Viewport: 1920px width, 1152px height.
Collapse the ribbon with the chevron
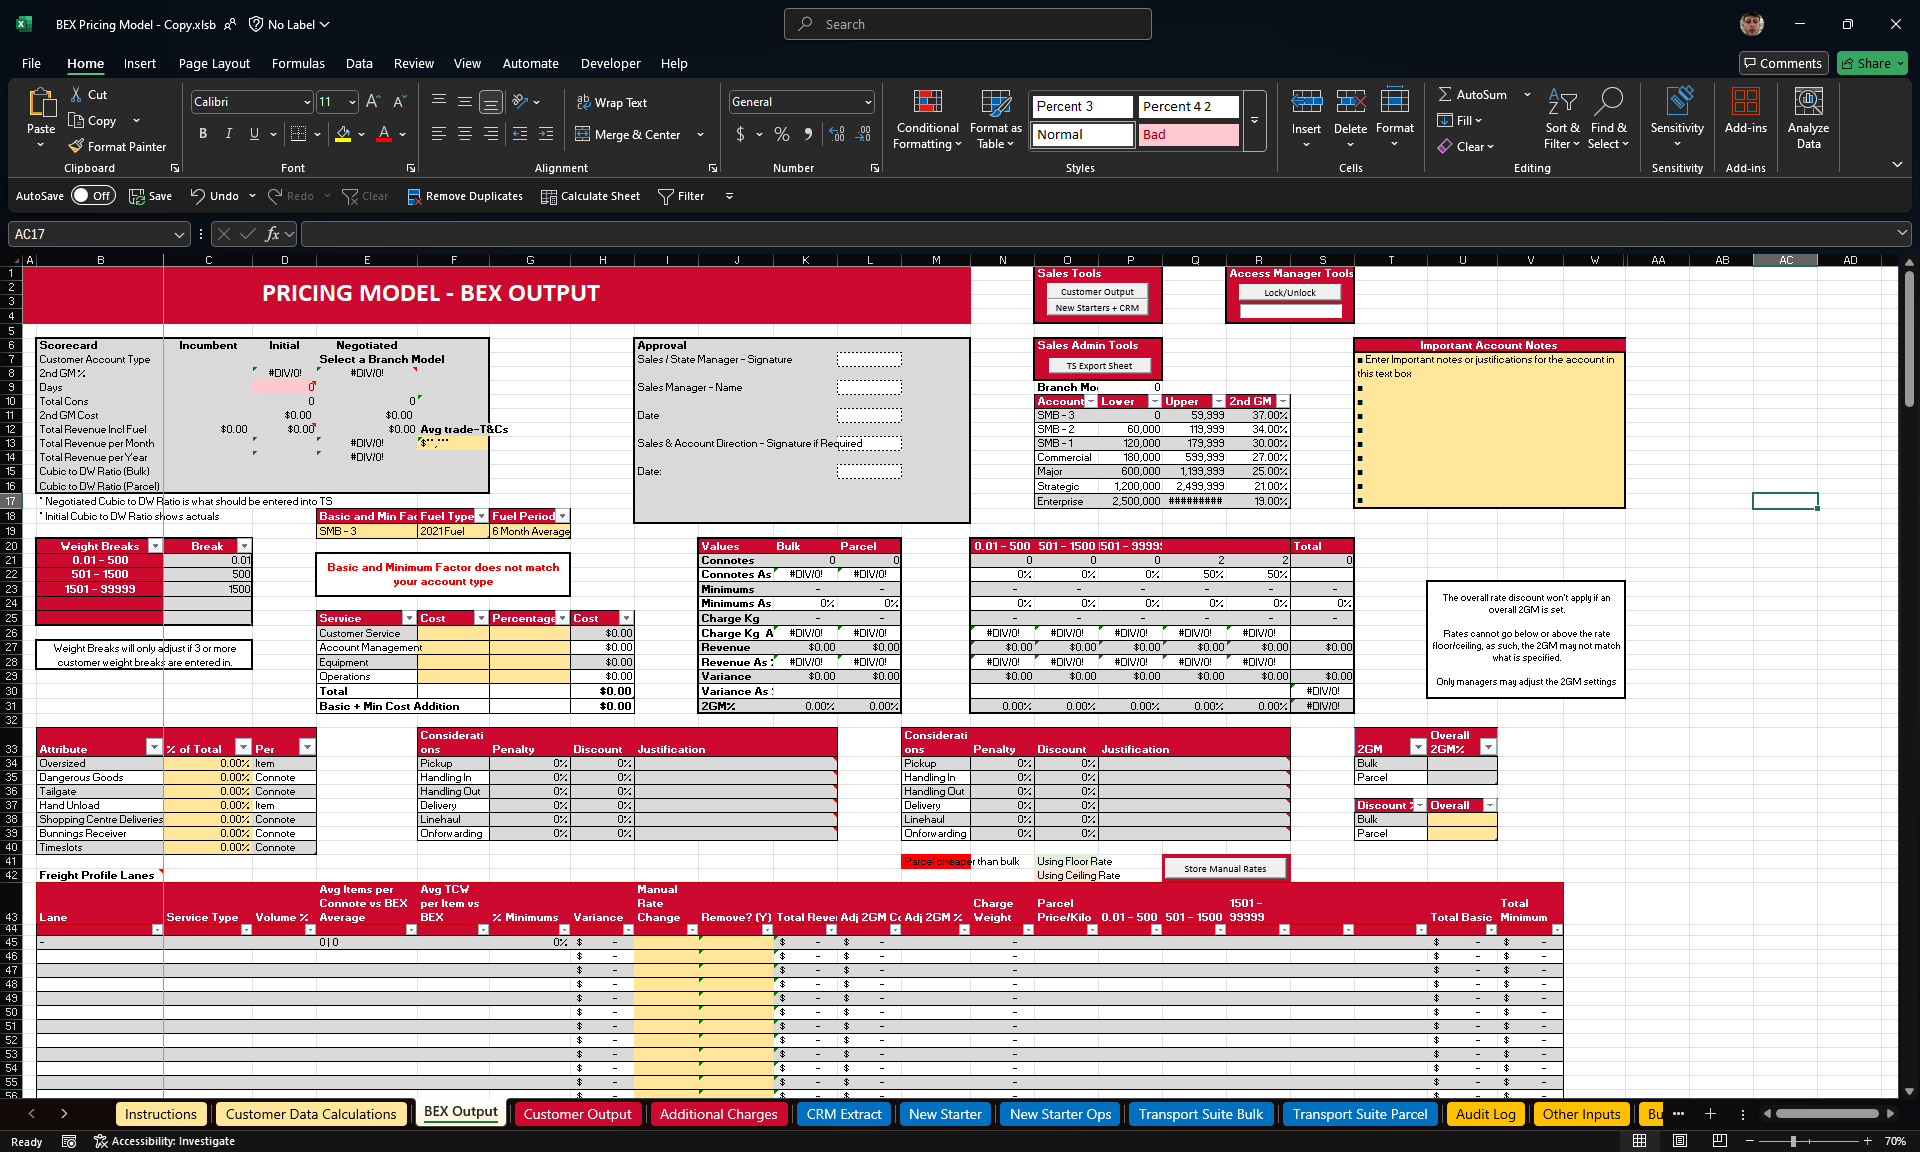coord(1897,165)
